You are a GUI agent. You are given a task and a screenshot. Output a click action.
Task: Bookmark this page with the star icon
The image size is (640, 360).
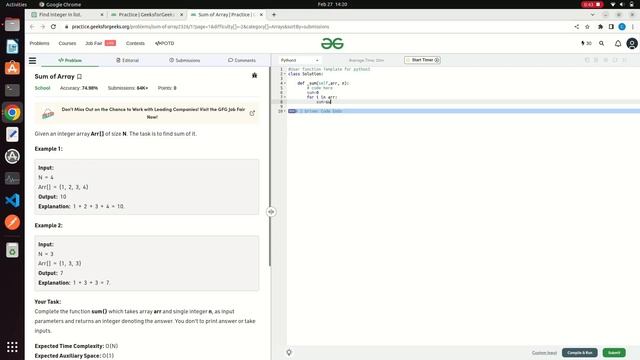pos(587,27)
